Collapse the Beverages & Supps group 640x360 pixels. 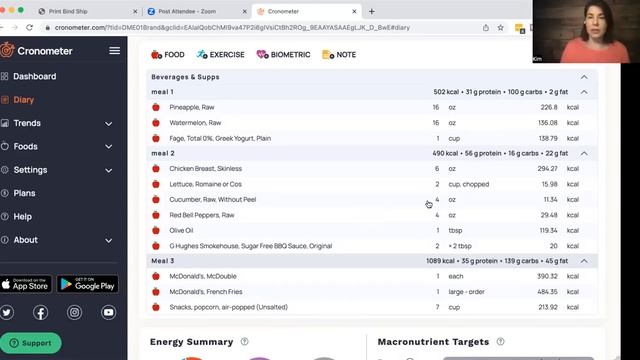click(x=584, y=77)
